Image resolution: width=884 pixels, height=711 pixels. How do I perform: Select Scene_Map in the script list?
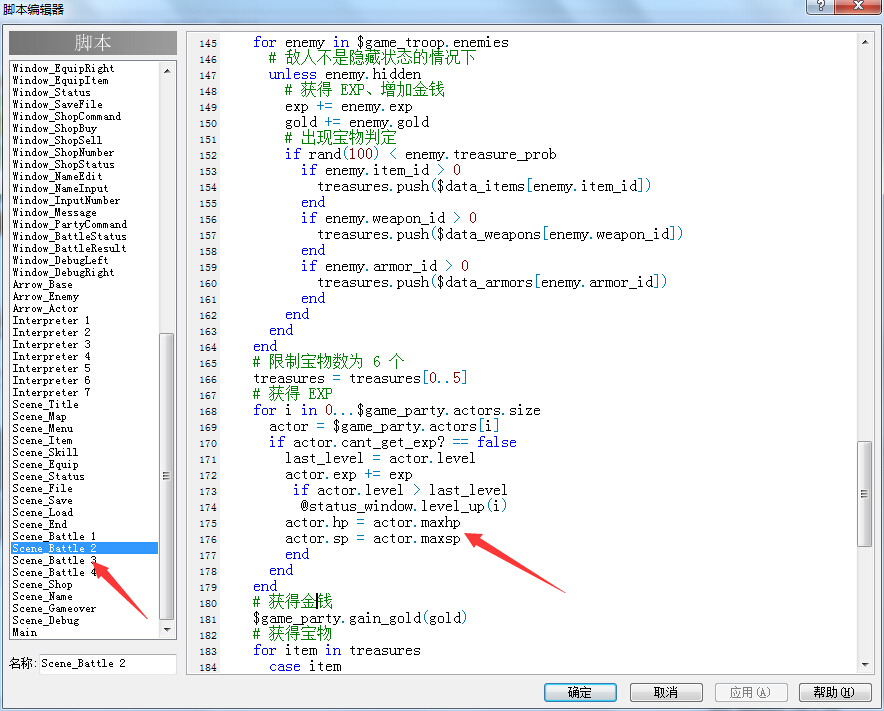point(39,417)
